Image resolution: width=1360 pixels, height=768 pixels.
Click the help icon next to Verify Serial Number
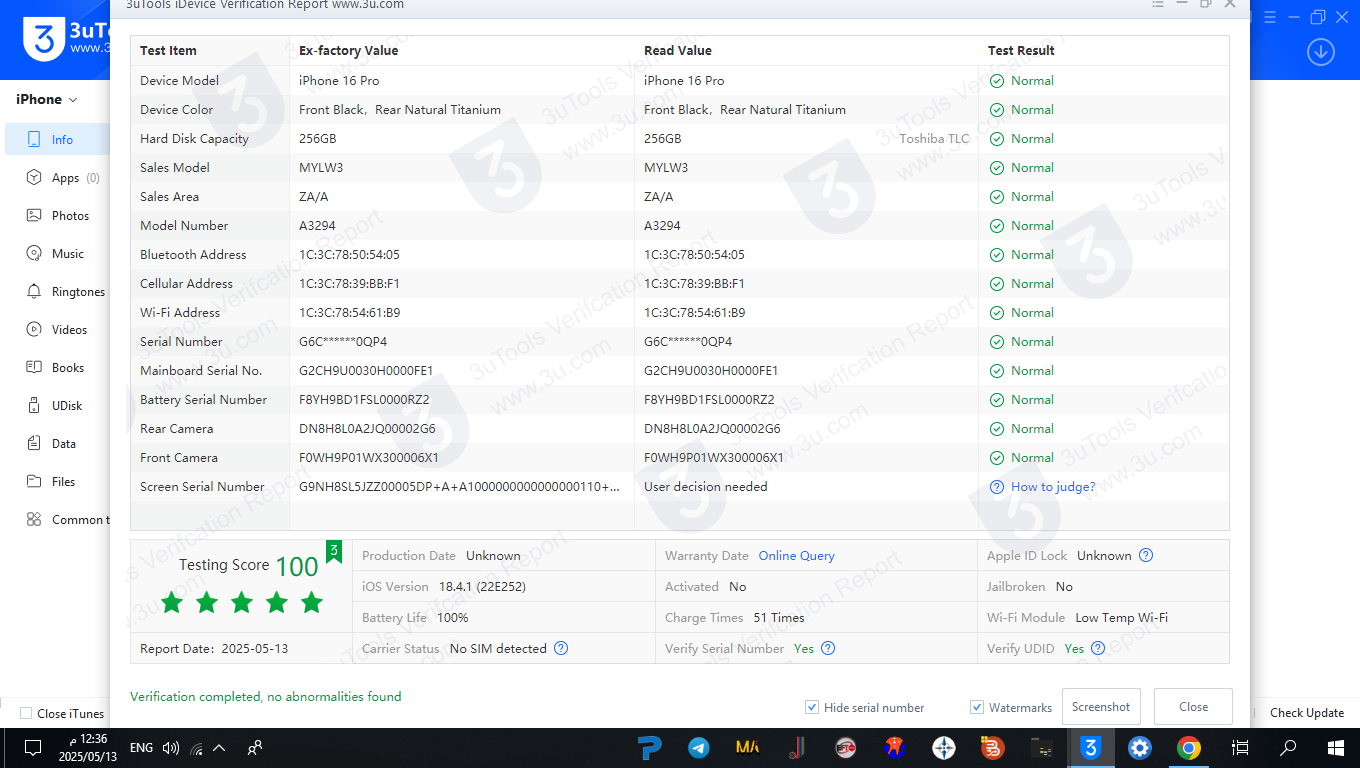tap(828, 649)
